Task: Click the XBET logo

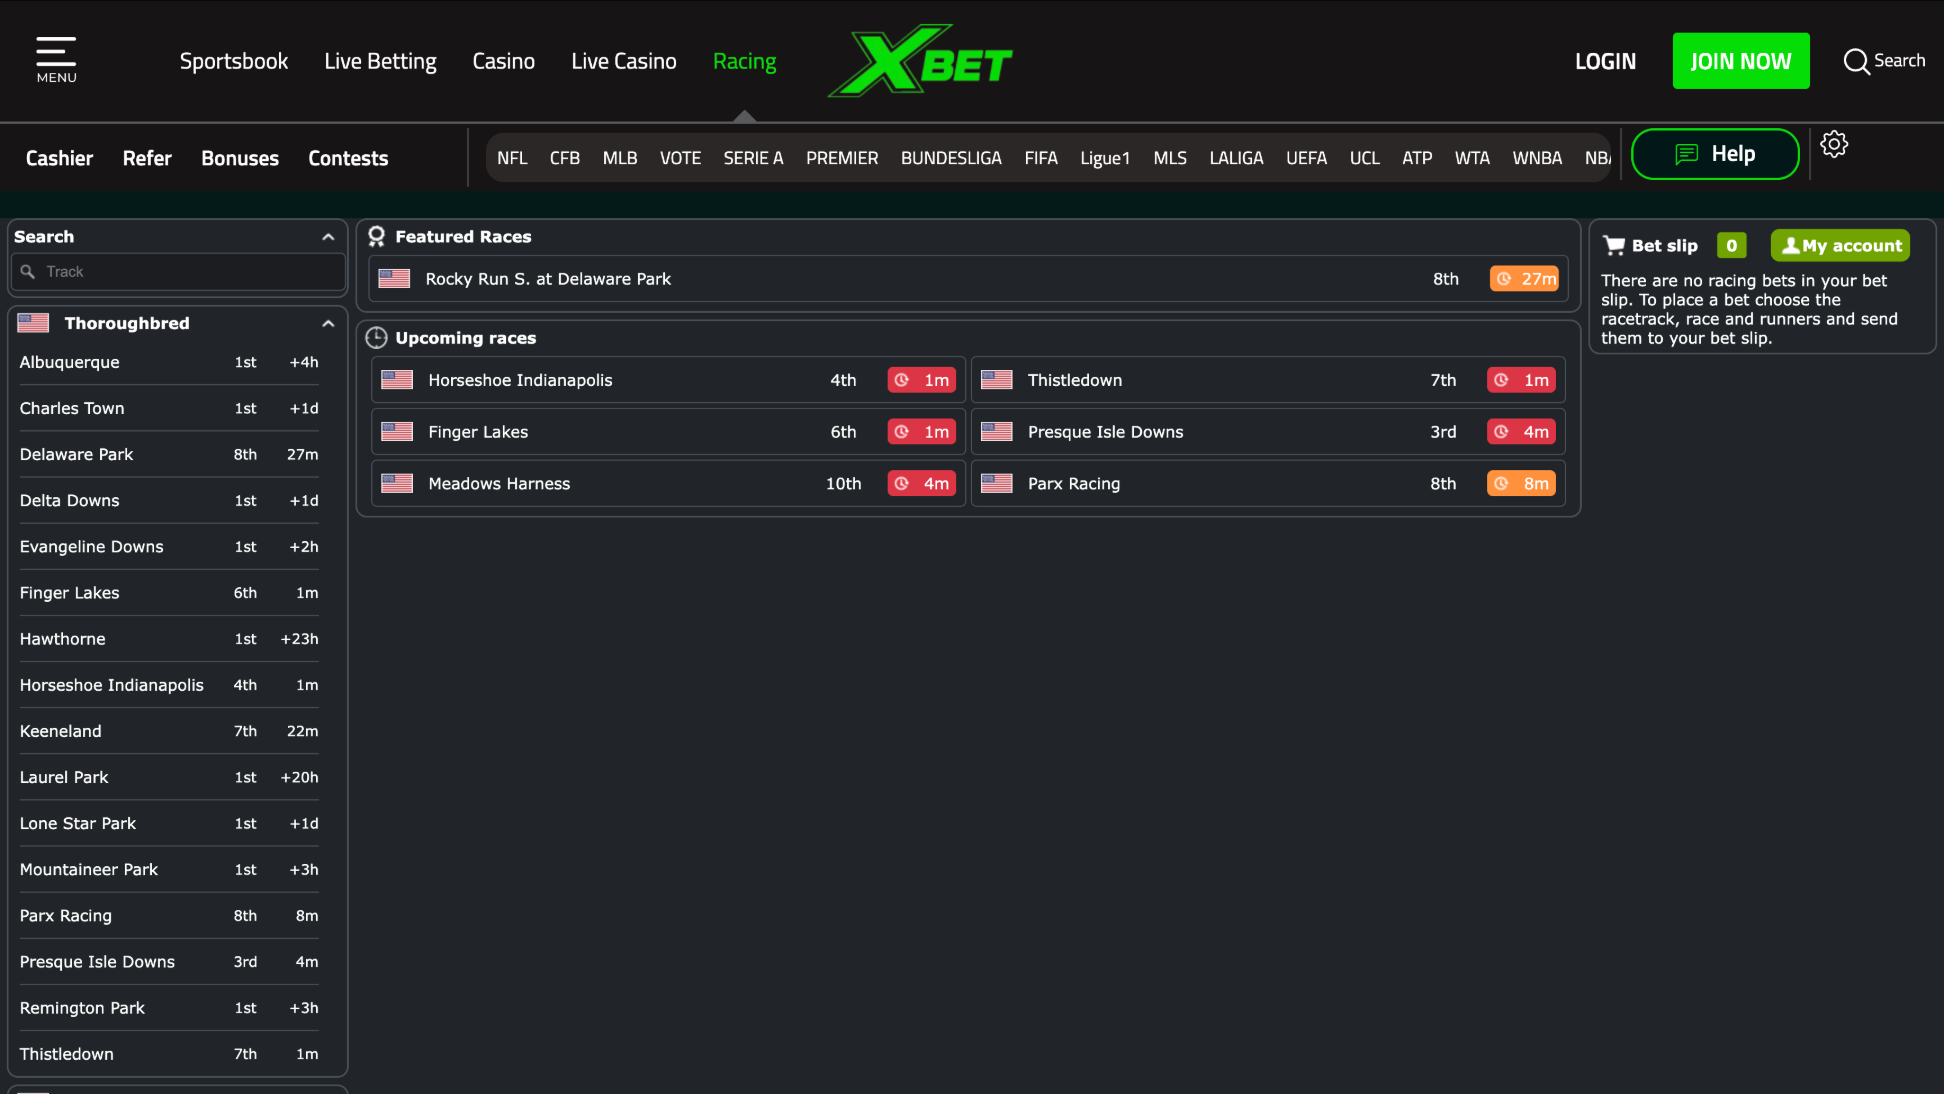Action: 920,60
